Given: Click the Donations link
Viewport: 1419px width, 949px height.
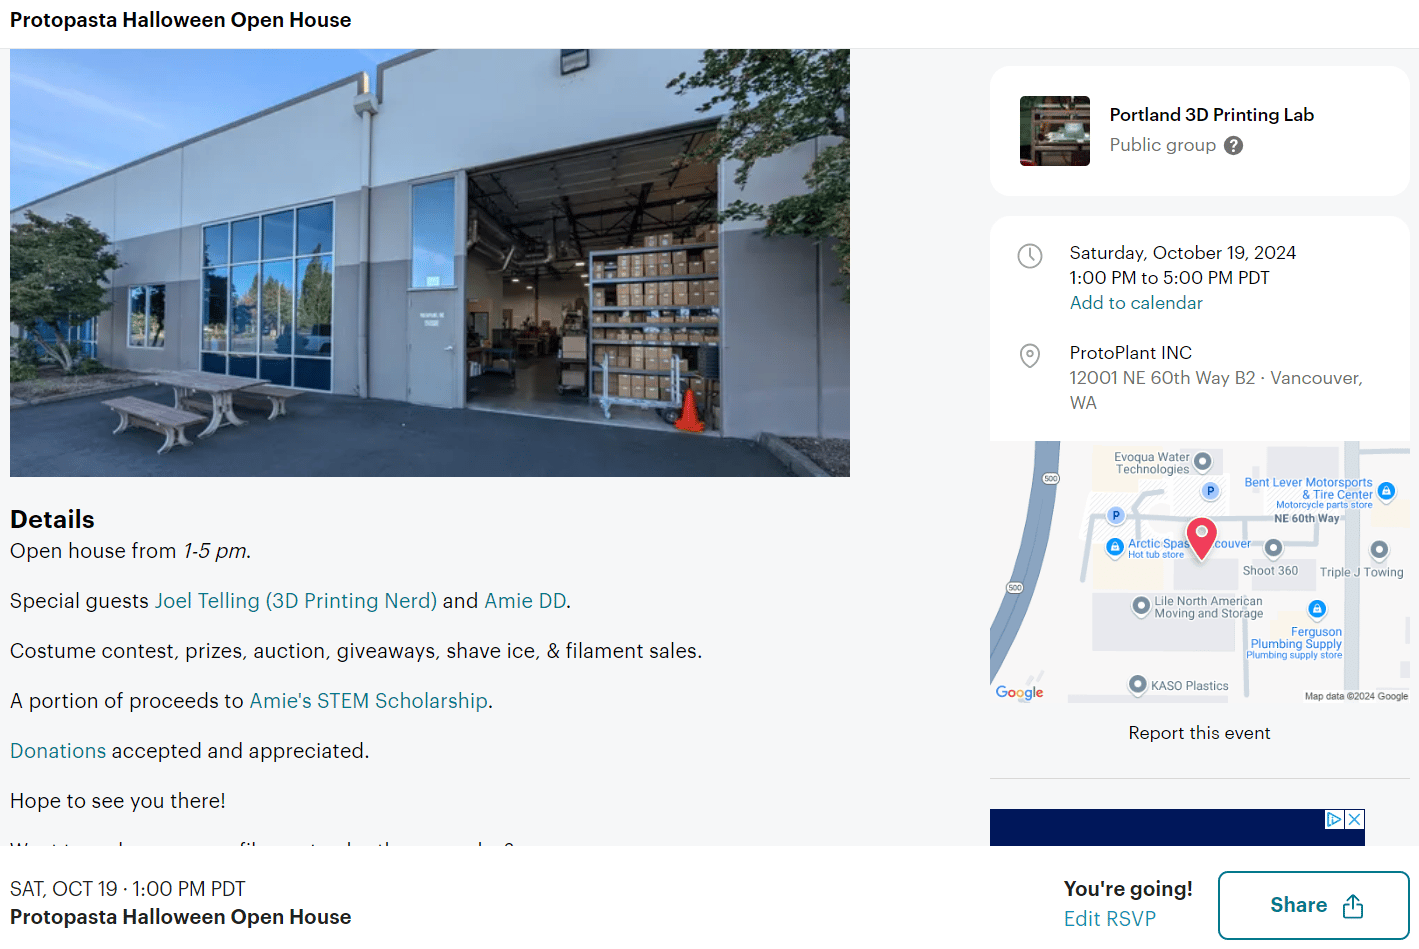Looking at the screenshot, I should point(58,751).
